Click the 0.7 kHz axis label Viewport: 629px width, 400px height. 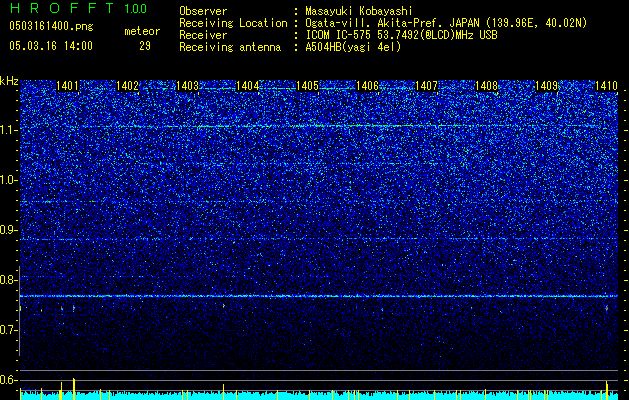(x=9, y=330)
